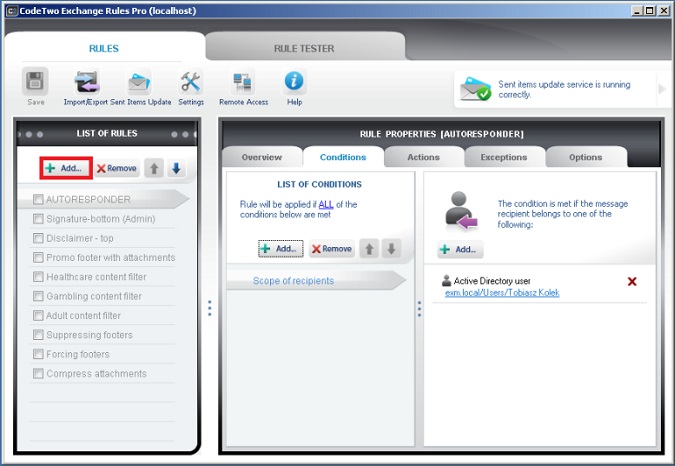Click the CodeTwo app icon in title bar
Image resolution: width=675 pixels, height=466 pixels.
tap(12, 11)
